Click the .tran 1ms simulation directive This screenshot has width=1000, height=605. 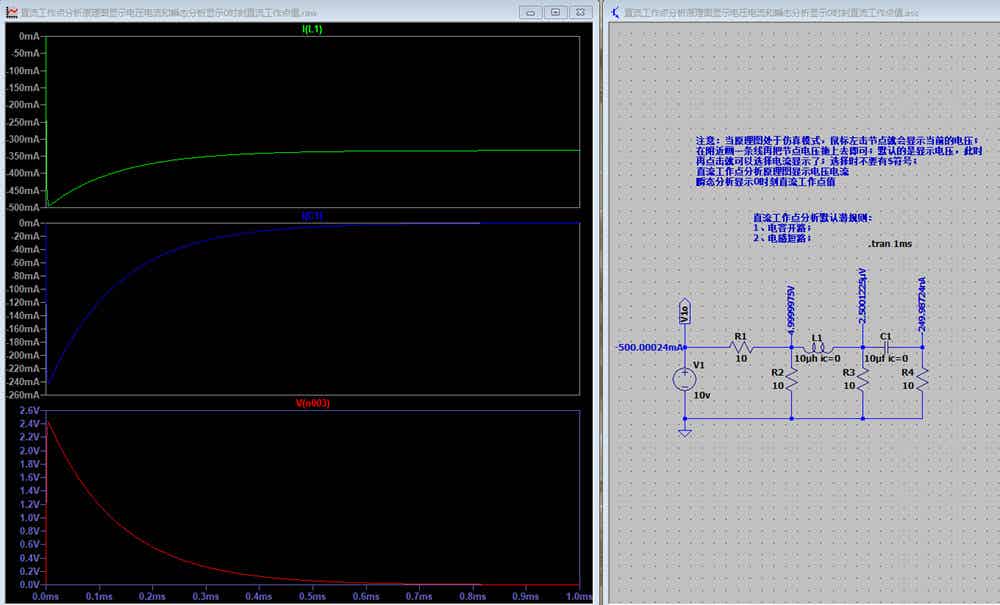pyautogui.click(x=890, y=244)
